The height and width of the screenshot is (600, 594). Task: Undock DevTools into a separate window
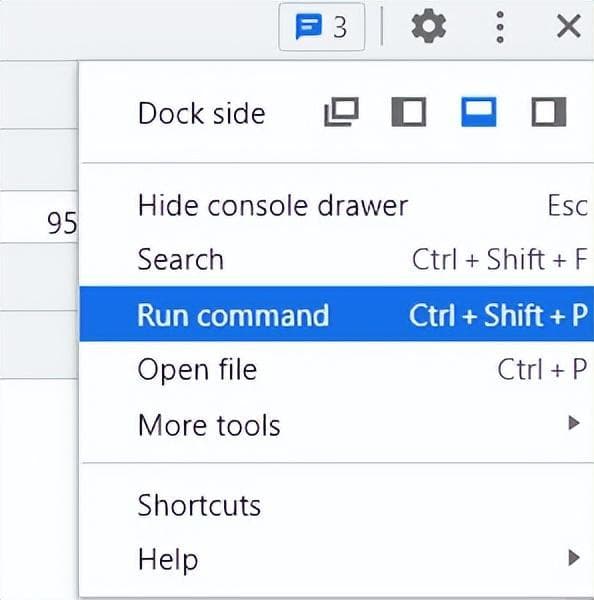[x=341, y=112]
